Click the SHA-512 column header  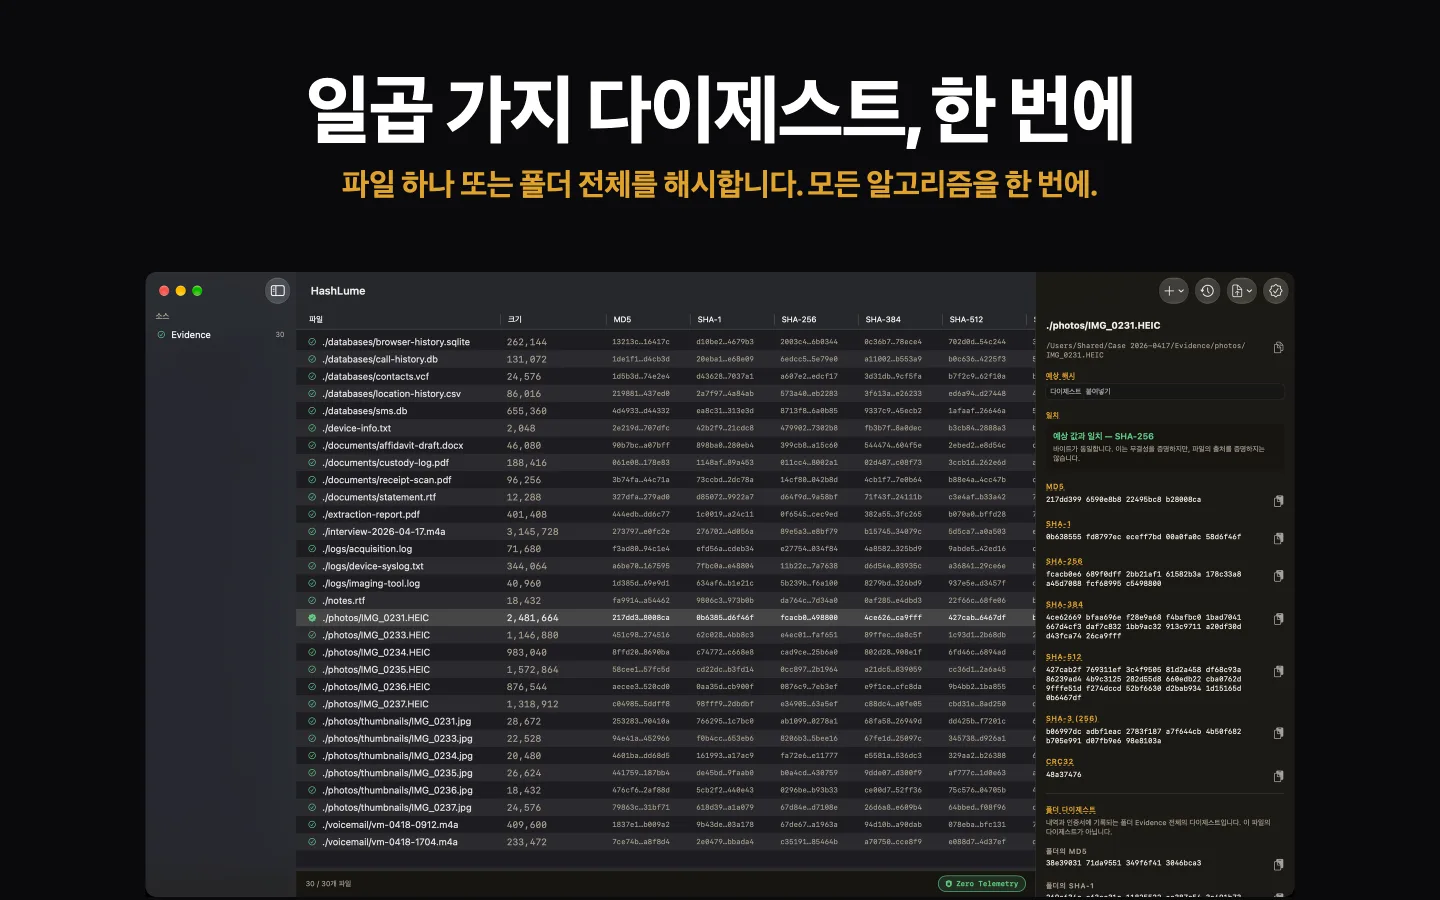pos(966,320)
